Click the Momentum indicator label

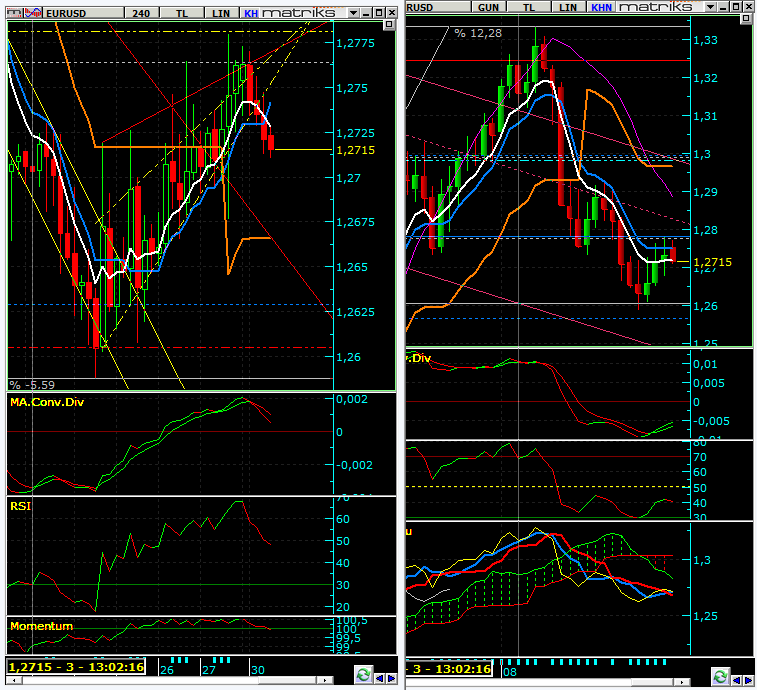(x=41, y=625)
